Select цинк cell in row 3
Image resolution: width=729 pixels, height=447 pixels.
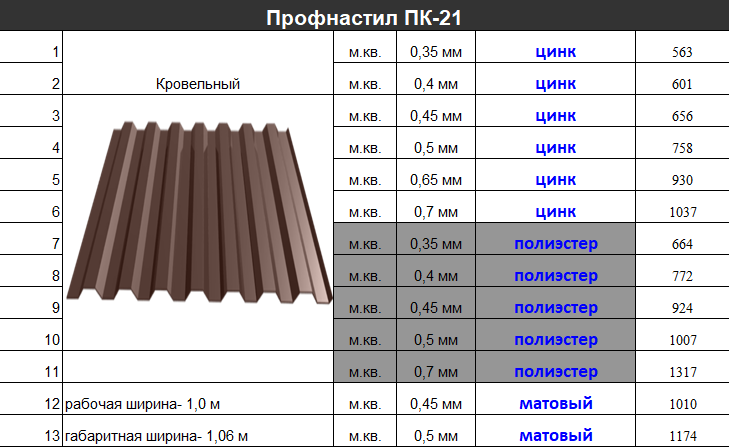pyautogui.click(x=556, y=111)
